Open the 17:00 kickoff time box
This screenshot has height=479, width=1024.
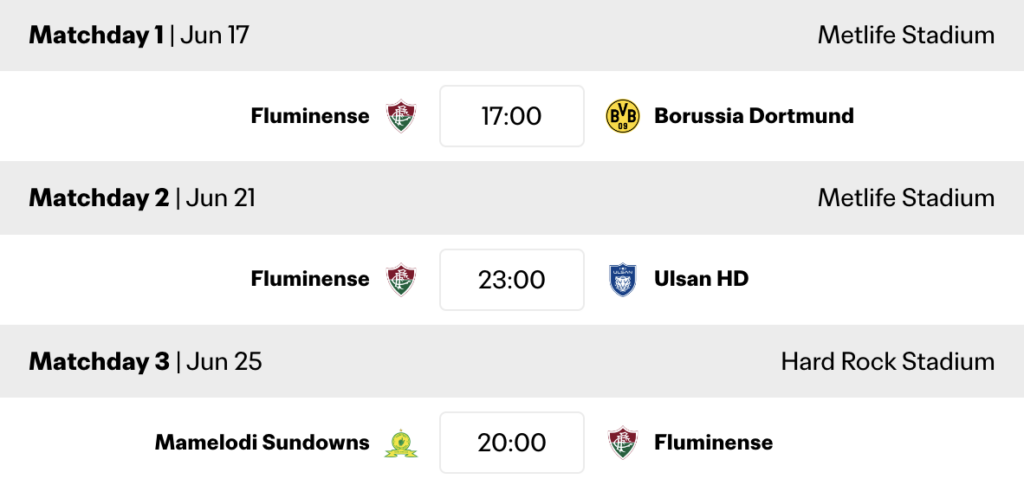point(512,116)
